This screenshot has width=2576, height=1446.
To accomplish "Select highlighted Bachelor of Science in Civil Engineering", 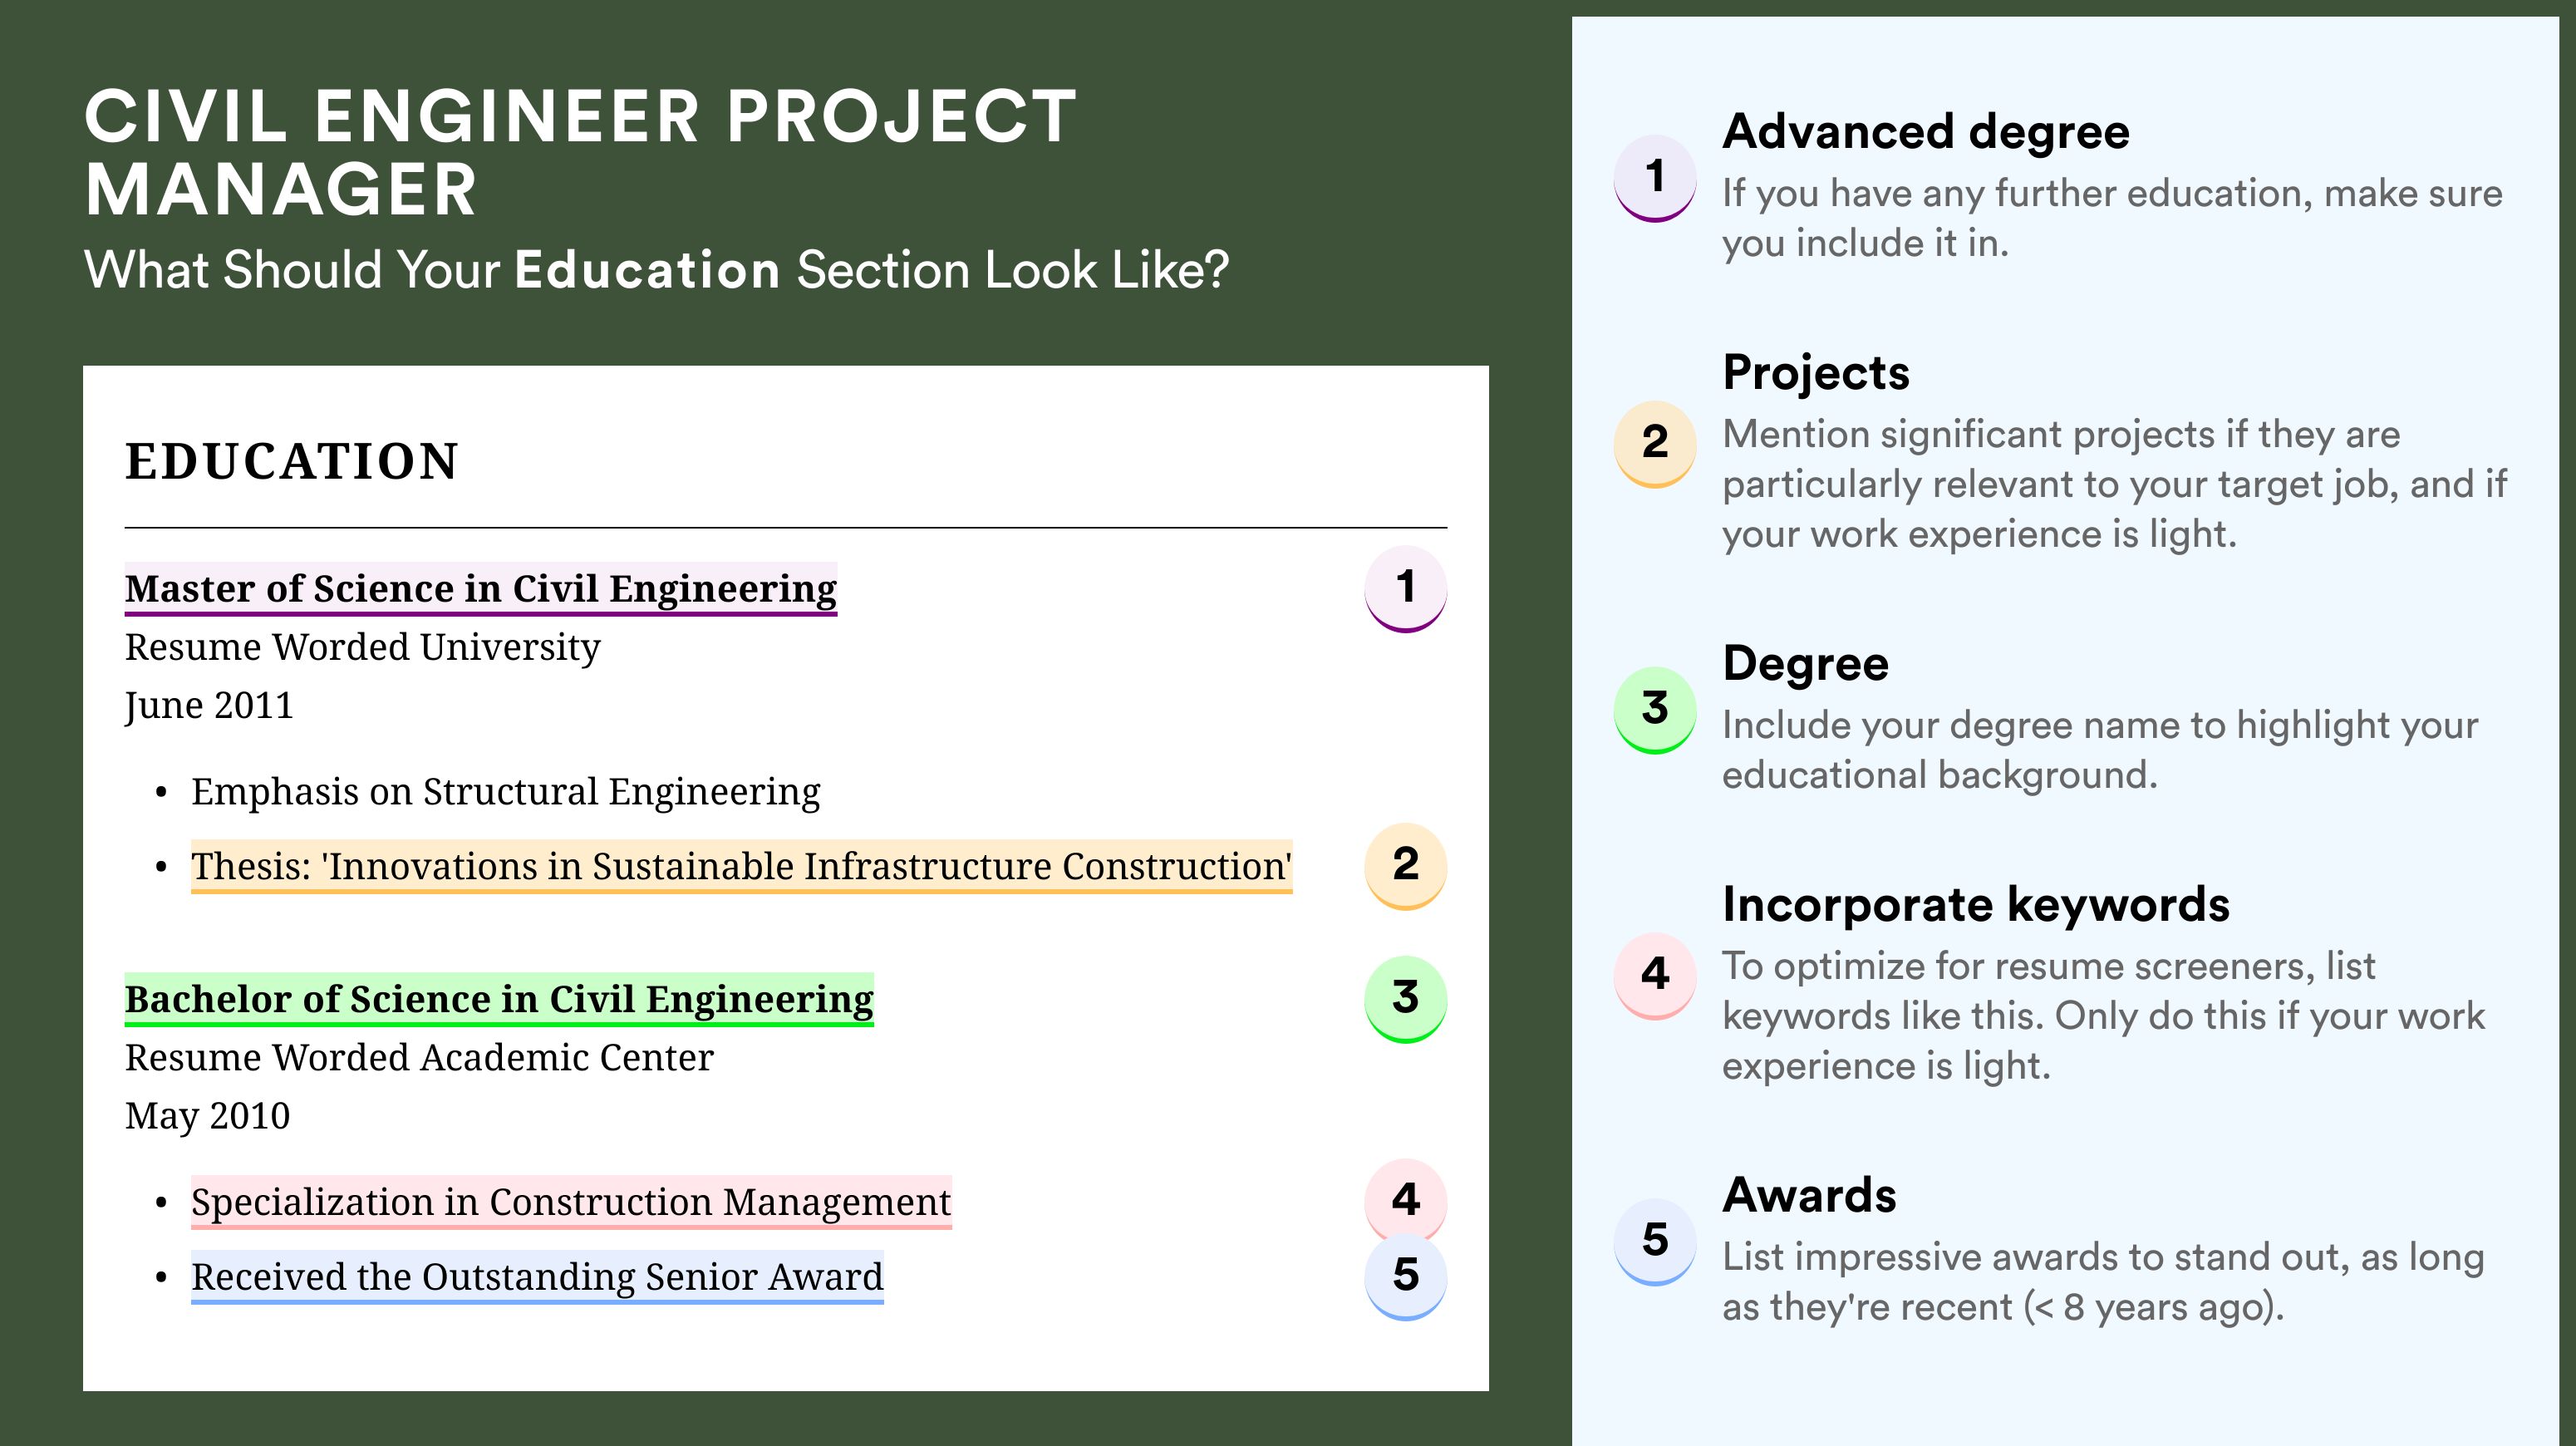I will pyautogui.click(x=499, y=999).
